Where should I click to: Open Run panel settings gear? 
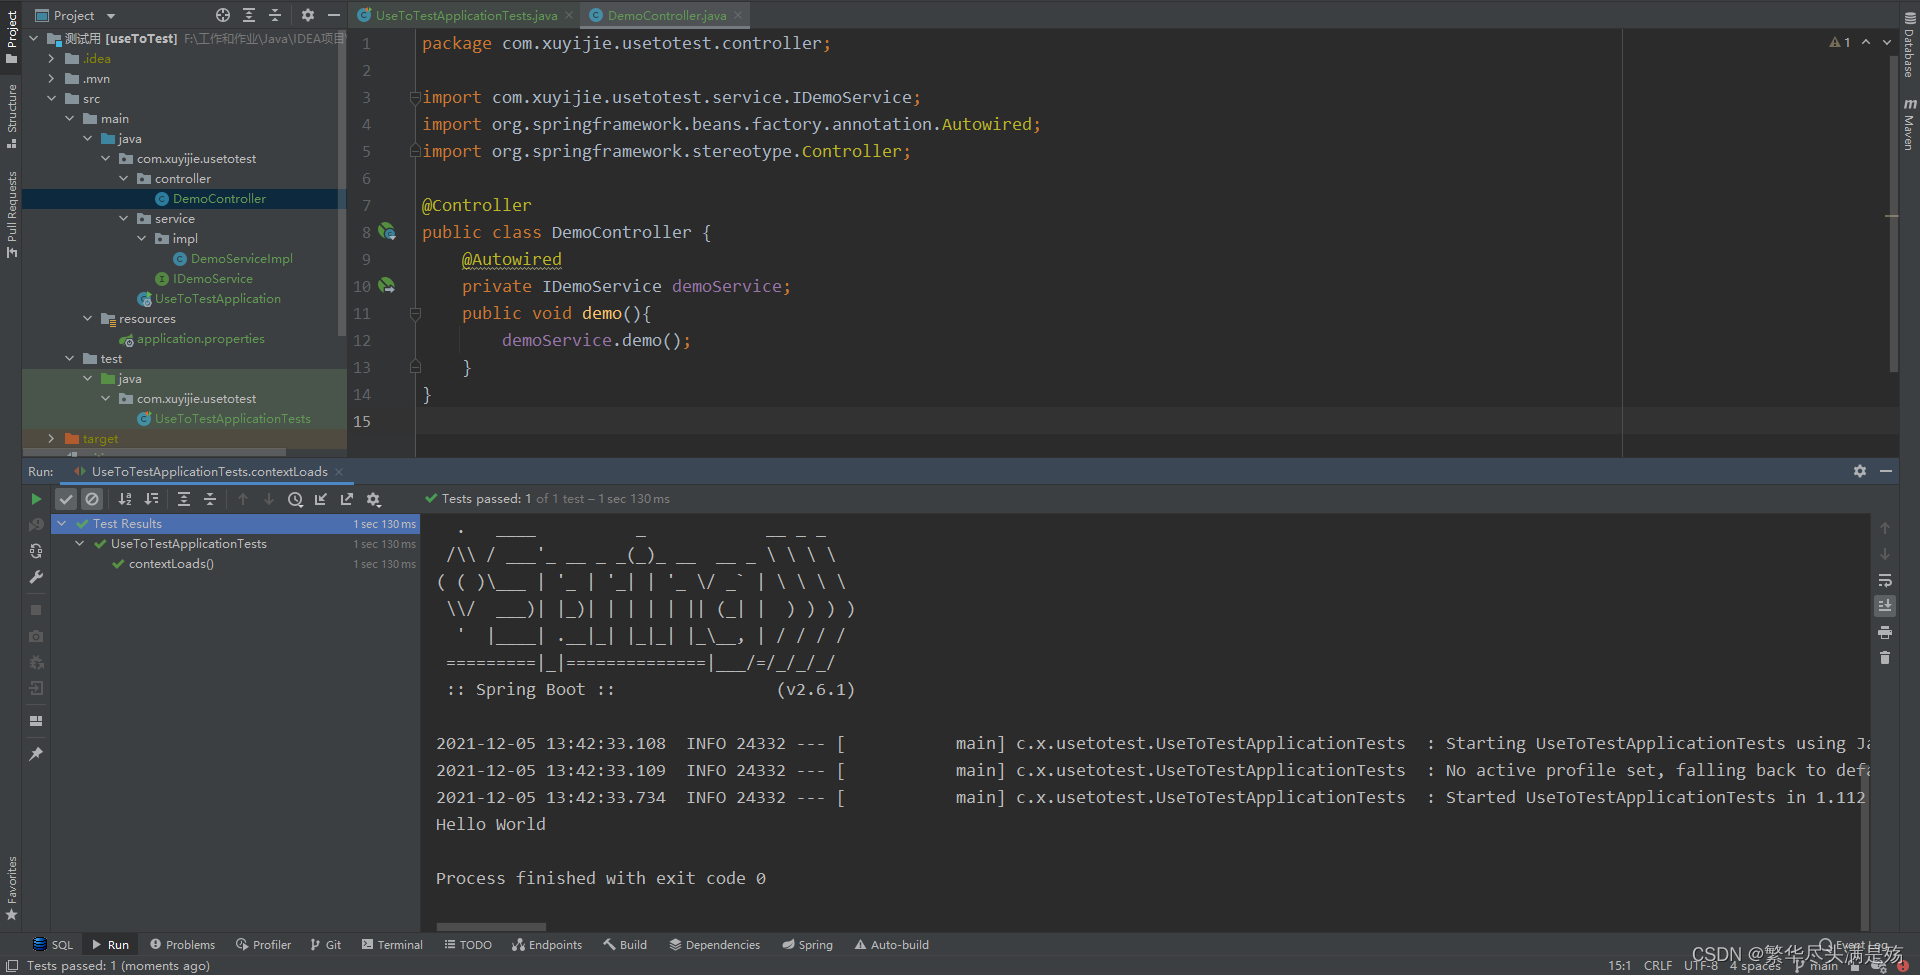1860,471
